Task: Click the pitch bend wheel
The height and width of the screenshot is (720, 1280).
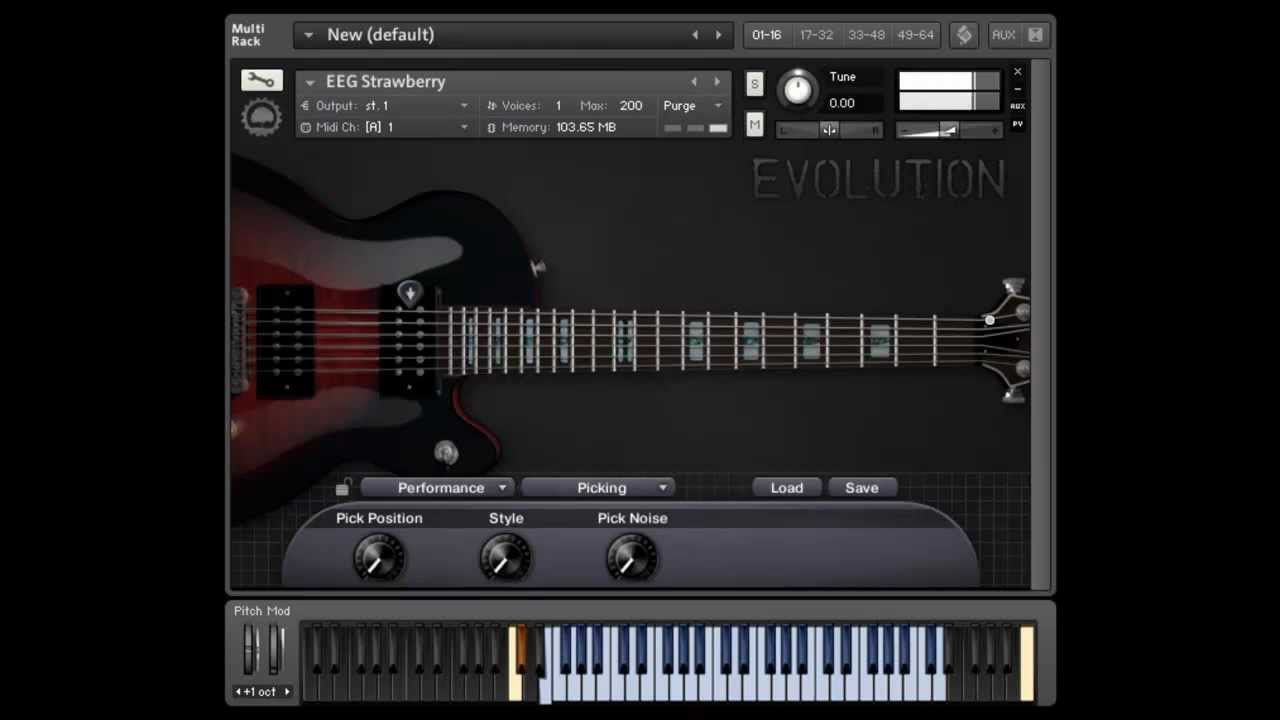Action: (x=250, y=651)
